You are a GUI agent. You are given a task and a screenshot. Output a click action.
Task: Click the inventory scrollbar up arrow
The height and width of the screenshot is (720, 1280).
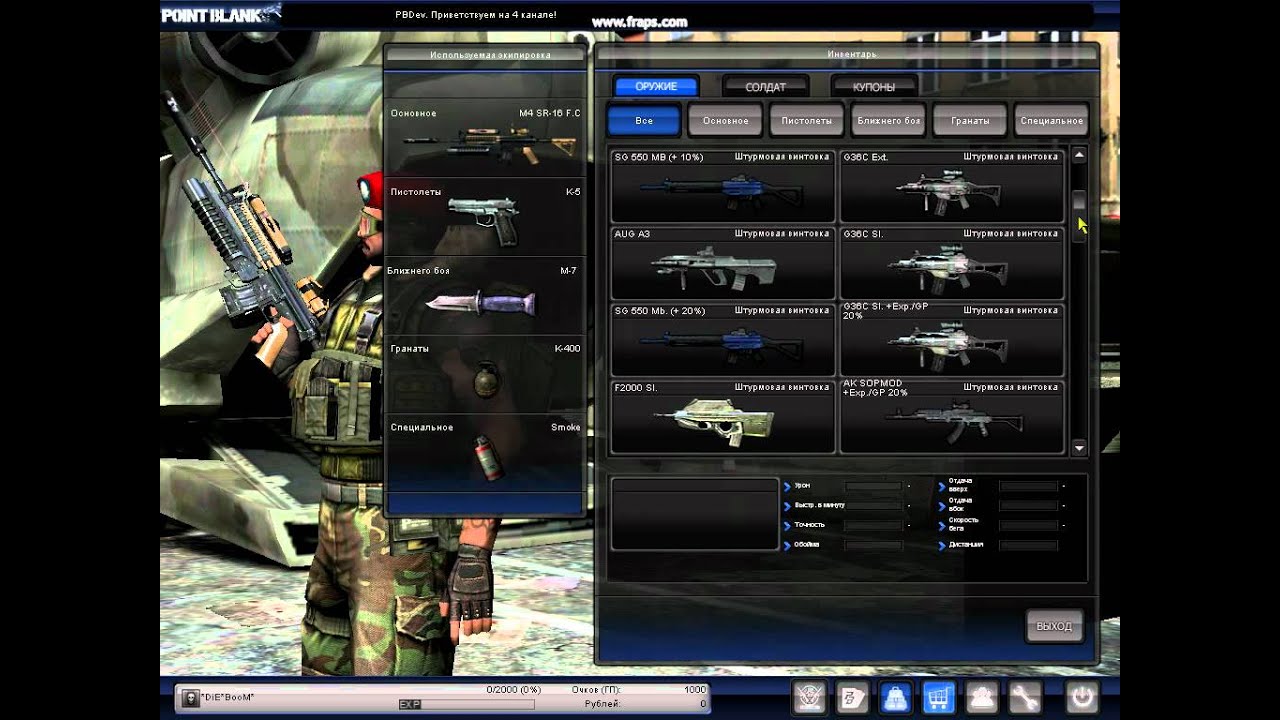pos(1079,156)
